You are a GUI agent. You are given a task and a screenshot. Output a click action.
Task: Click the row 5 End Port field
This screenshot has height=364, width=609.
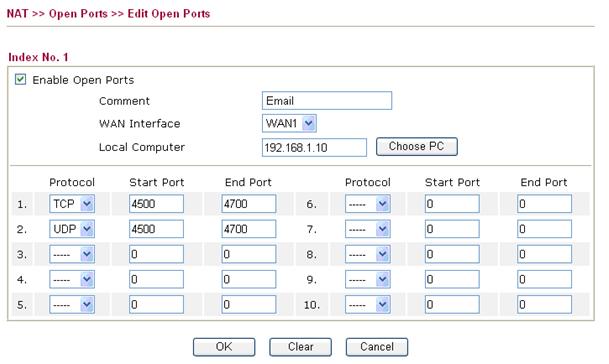249,305
